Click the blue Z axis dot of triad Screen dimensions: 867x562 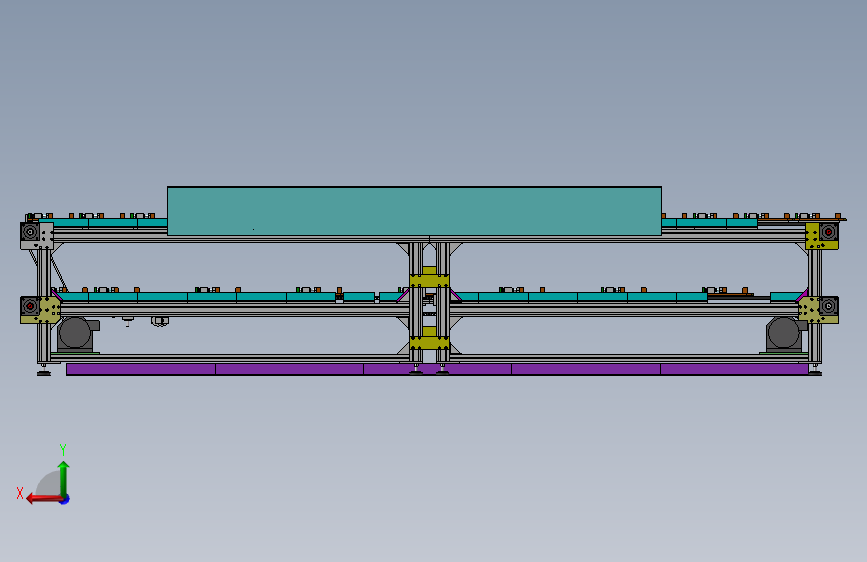[65, 499]
